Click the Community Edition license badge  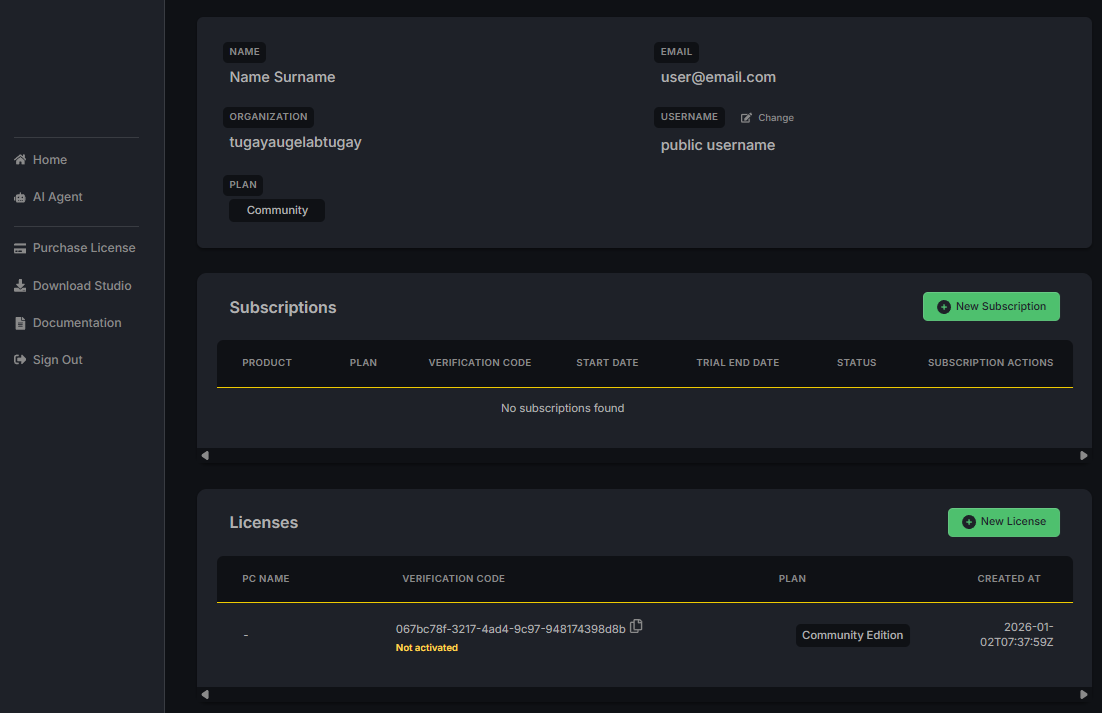tap(852, 635)
